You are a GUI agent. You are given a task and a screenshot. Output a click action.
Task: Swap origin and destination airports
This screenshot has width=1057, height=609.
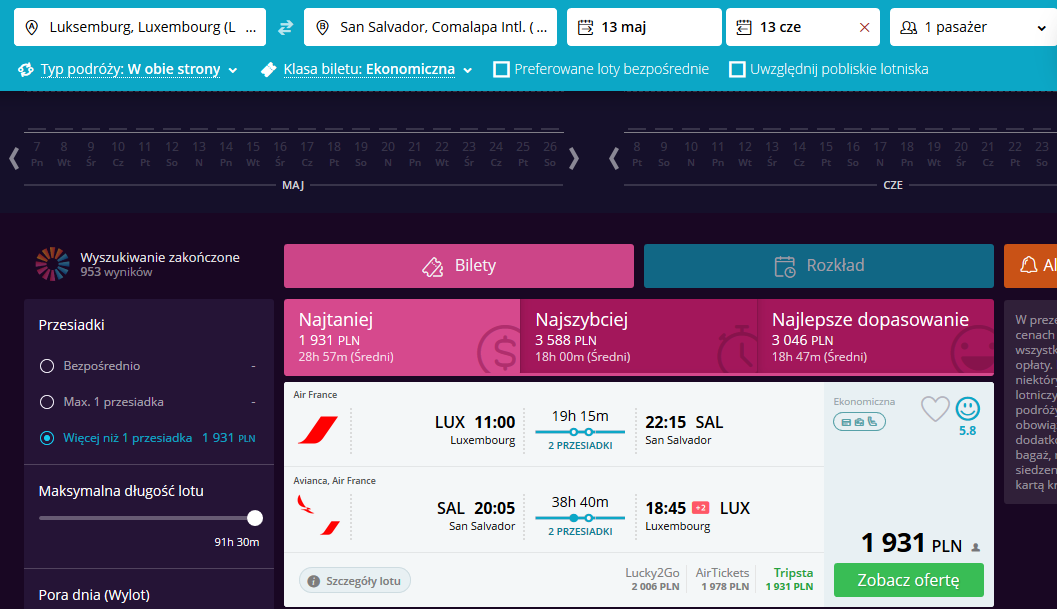[x=285, y=27]
